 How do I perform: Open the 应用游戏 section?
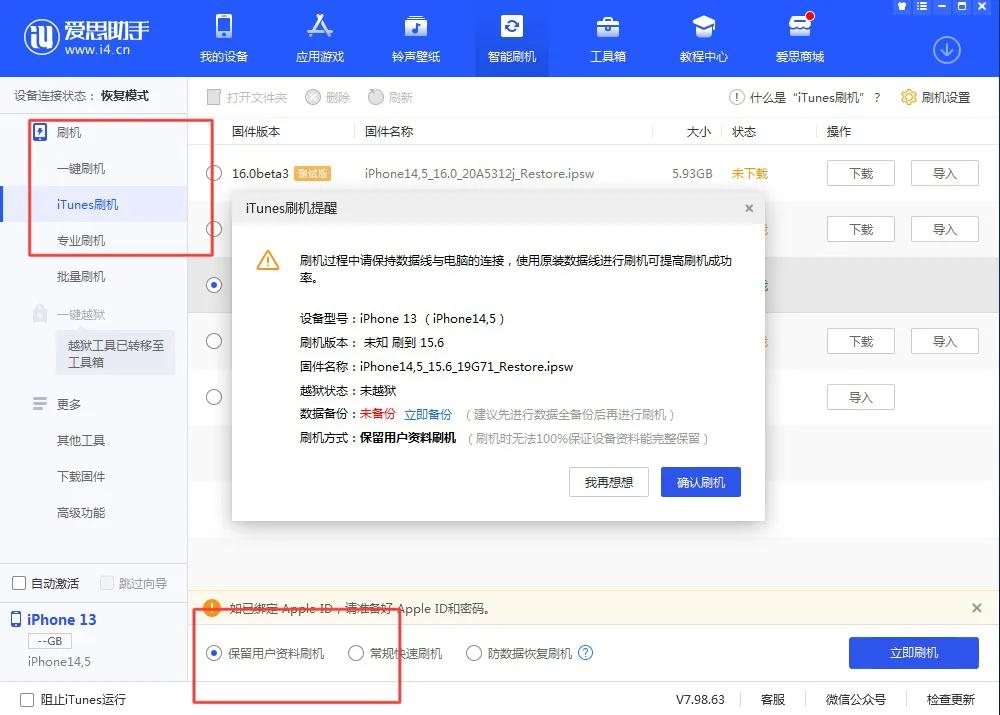point(319,38)
